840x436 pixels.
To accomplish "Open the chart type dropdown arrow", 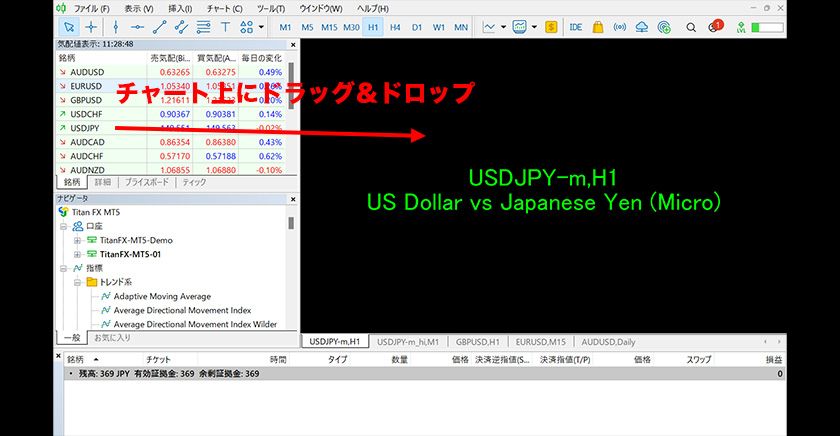I will coord(504,27).
